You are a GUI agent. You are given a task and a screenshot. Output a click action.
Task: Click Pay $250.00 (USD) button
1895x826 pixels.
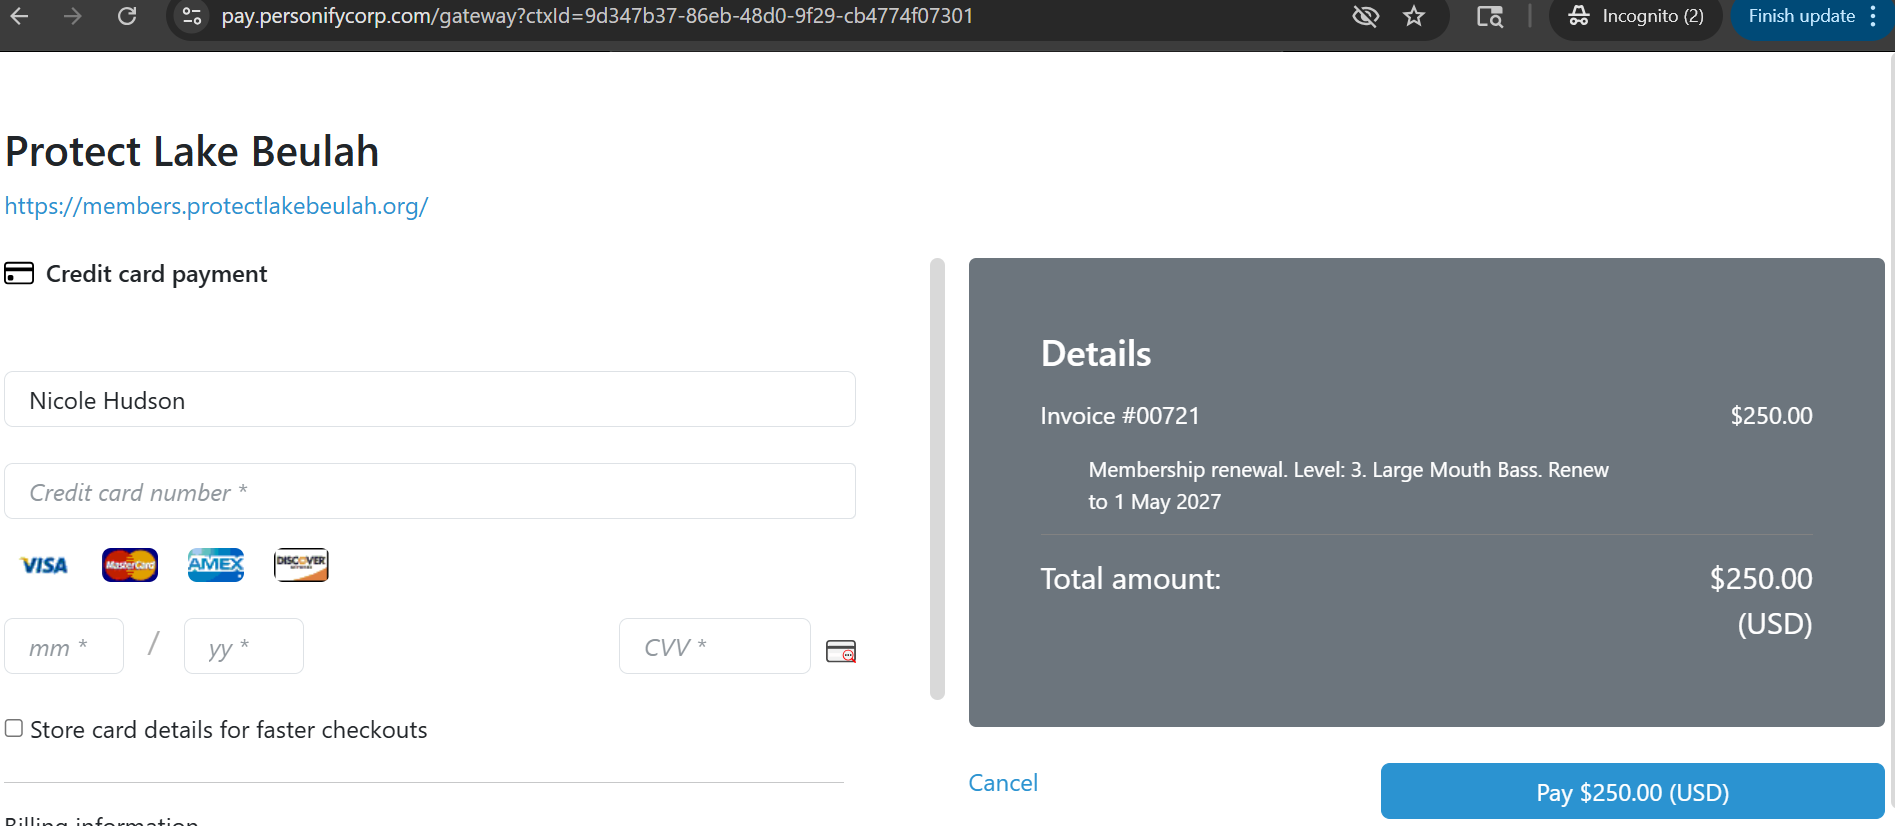(1632, 792)
